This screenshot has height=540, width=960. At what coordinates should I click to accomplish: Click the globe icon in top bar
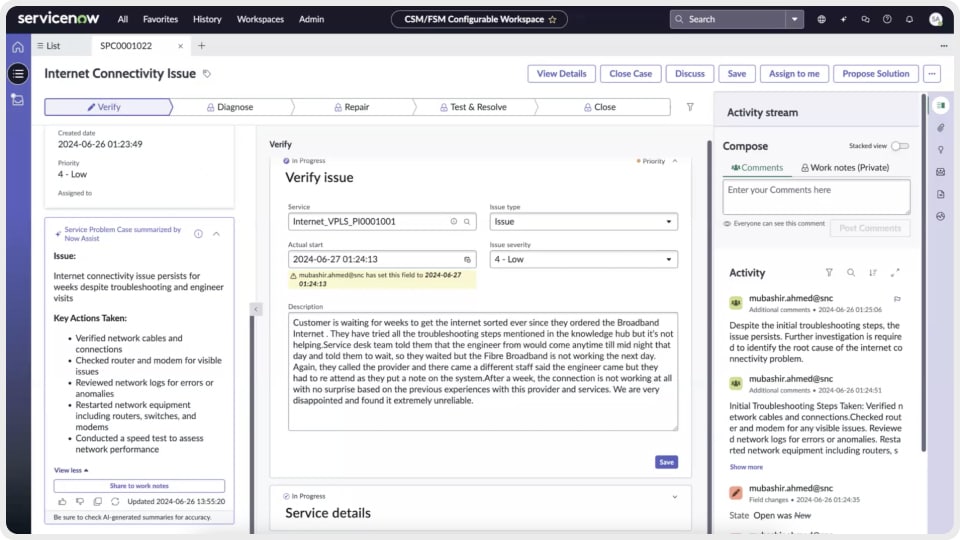pos(822,19)
